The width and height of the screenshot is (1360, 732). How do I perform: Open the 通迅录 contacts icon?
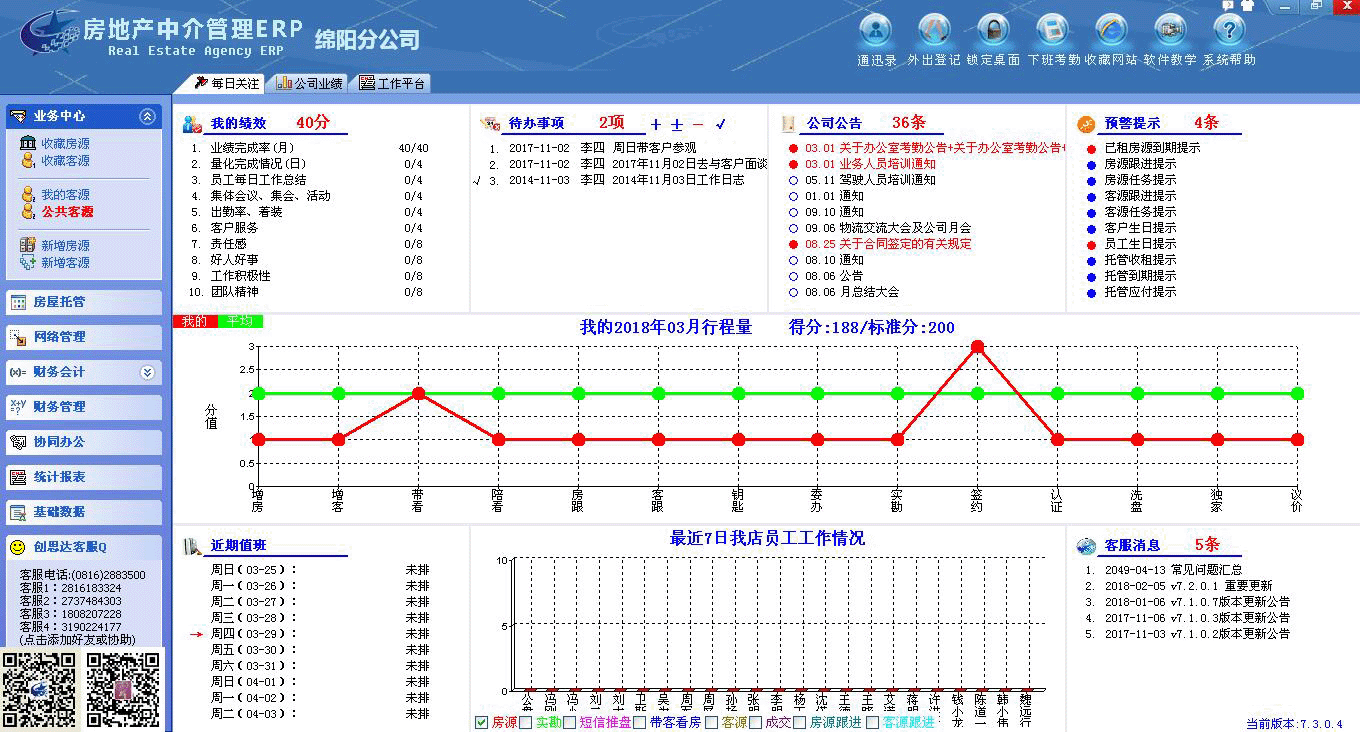[x=876, y=30]
